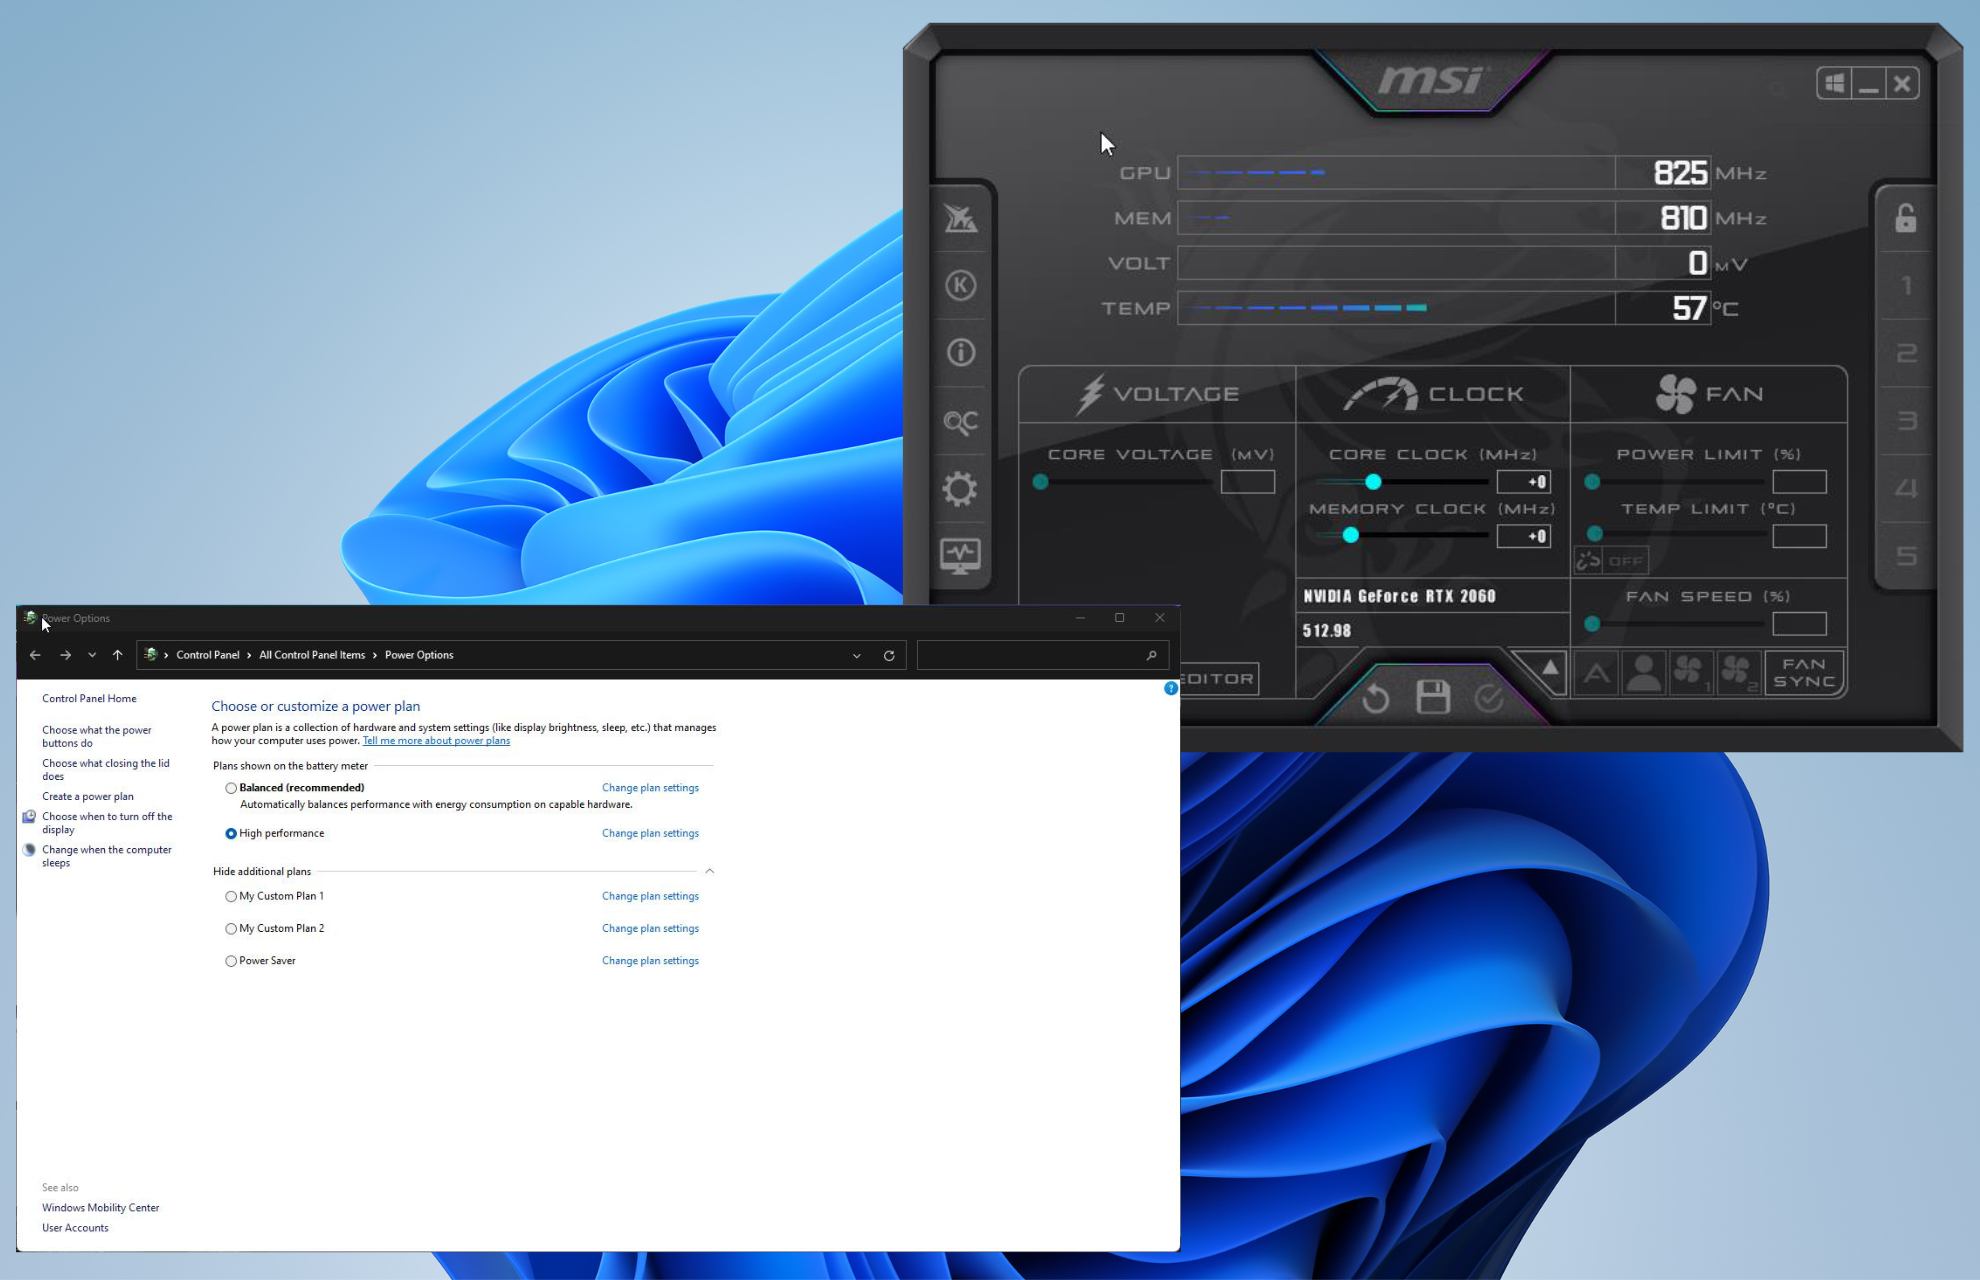Image resolution: width=1980 pixels, height=1280 pixels.
Task: Change plan settings for High performance
Action: [650, 833]
